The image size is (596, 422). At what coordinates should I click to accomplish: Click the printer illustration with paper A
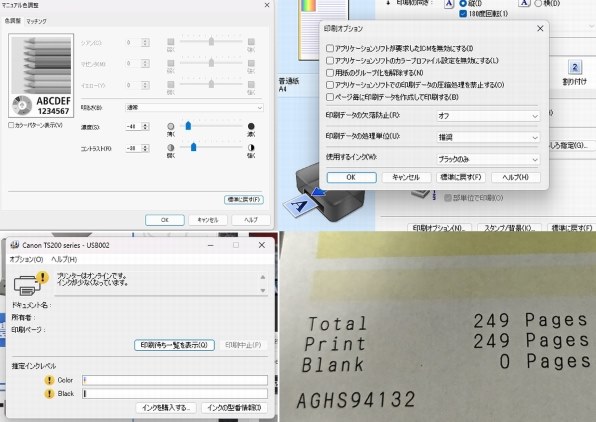click(x=323, y=194)
